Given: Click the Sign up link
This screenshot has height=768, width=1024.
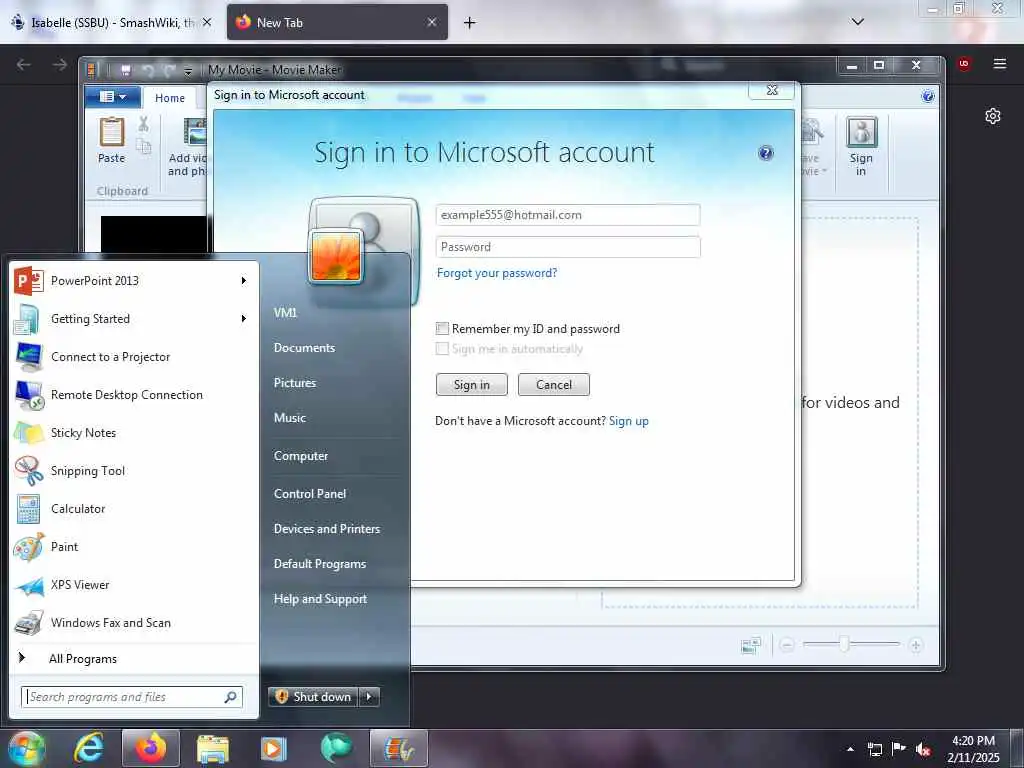Looking at the screenshot, I should click(x=629, y=421).
